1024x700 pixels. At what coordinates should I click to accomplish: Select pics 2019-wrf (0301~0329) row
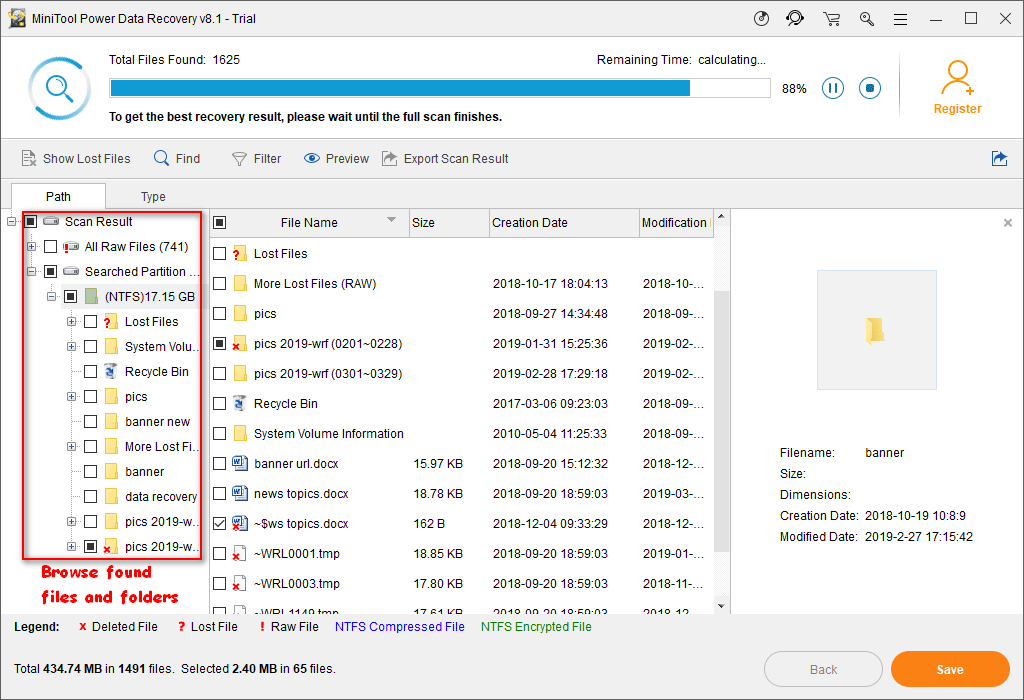pyautogui.click(x=462, y=374)
